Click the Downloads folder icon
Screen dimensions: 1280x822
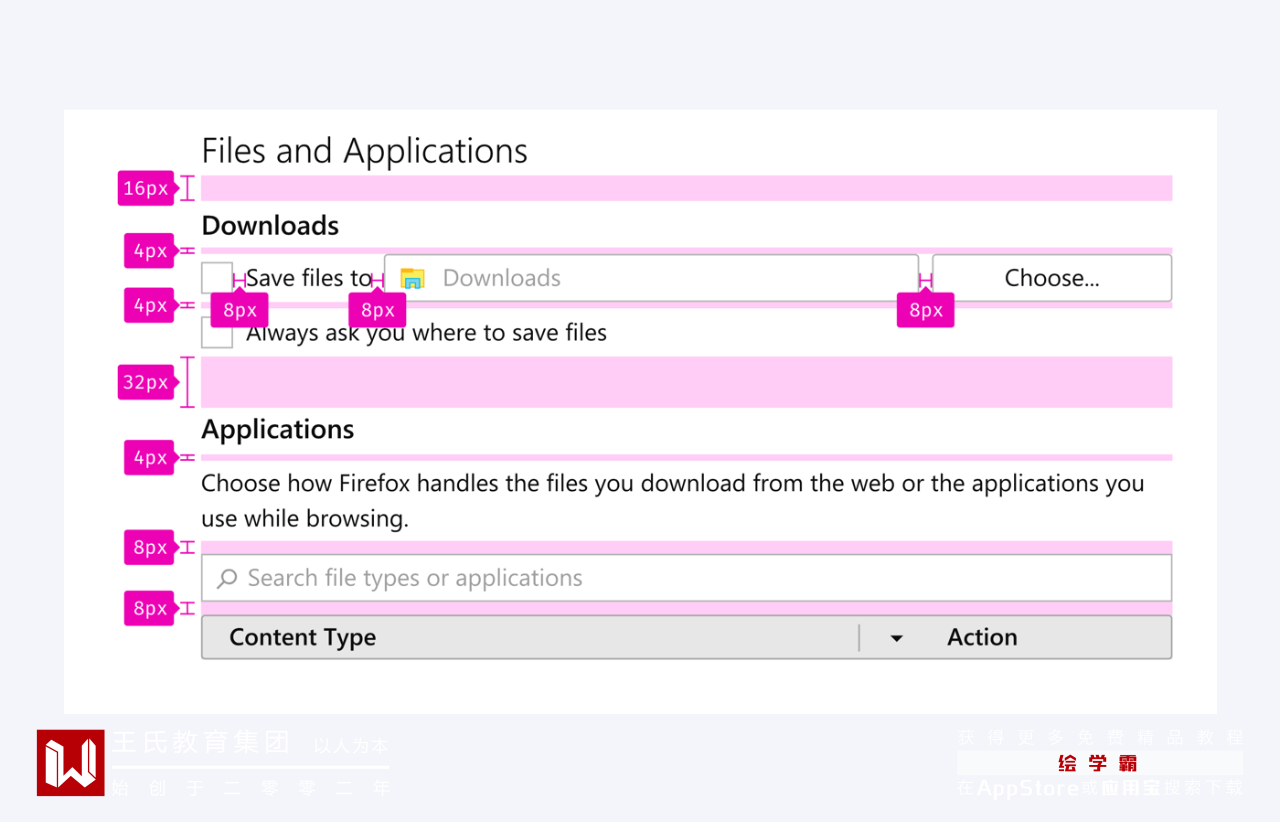click(x=412, y=279)
